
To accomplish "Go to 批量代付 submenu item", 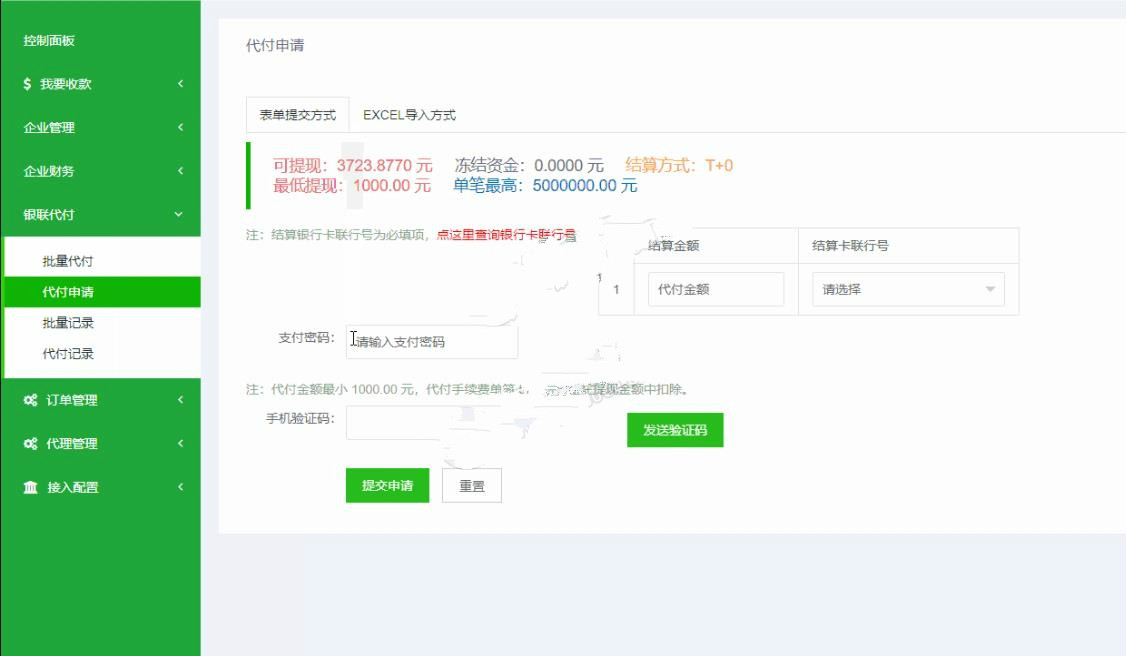I will coord(68,261).
